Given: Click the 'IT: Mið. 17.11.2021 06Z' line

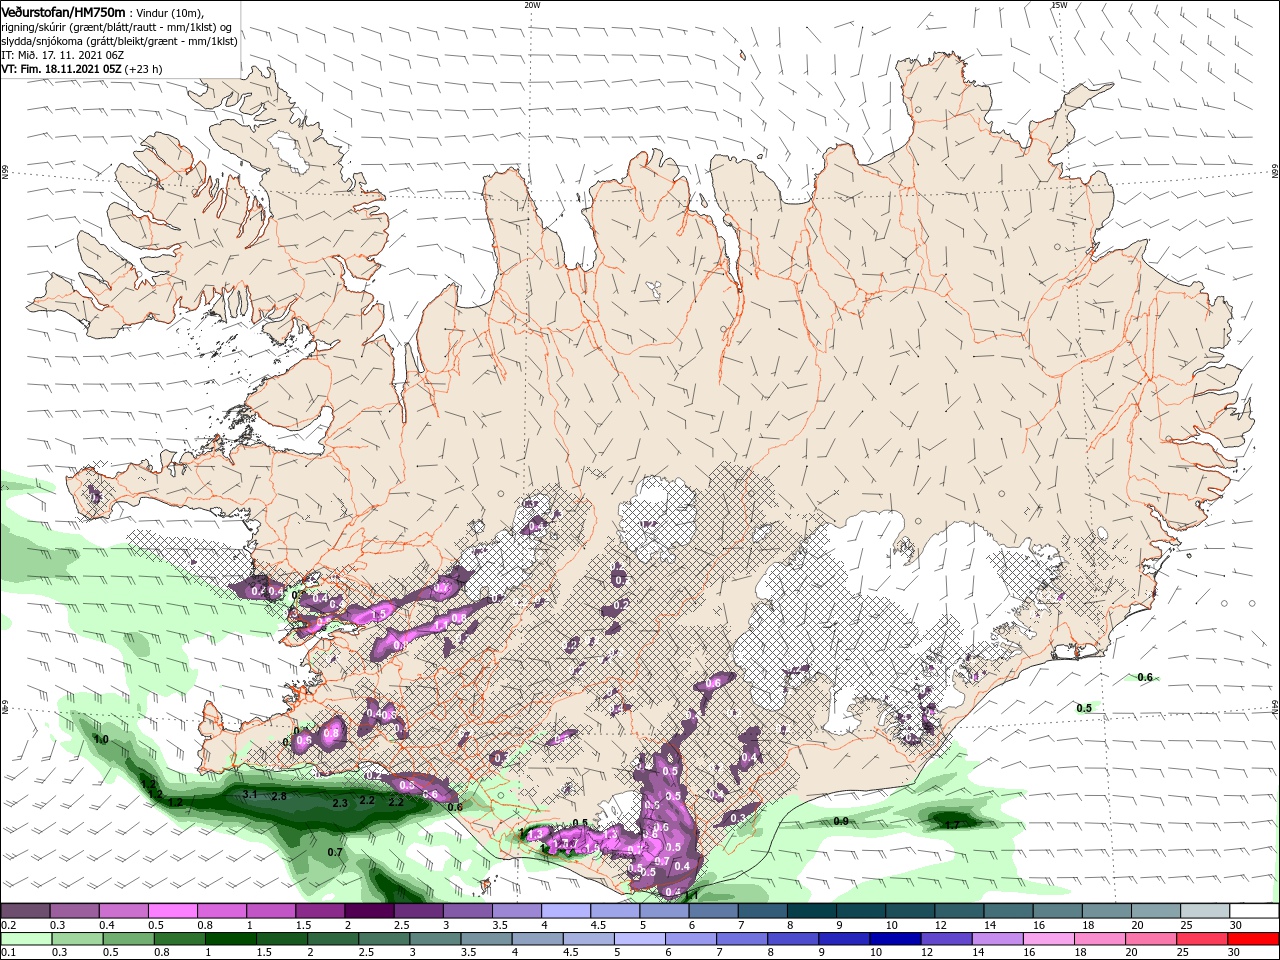Looking at the screenshot, I should [62, 55].
